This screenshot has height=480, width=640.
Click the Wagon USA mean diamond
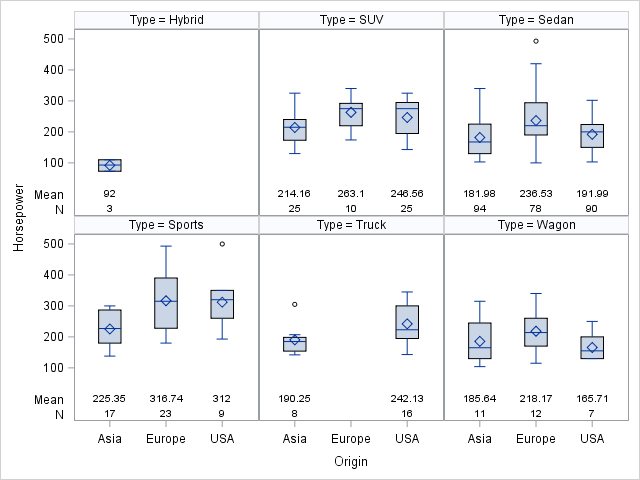tap(592, 348)
